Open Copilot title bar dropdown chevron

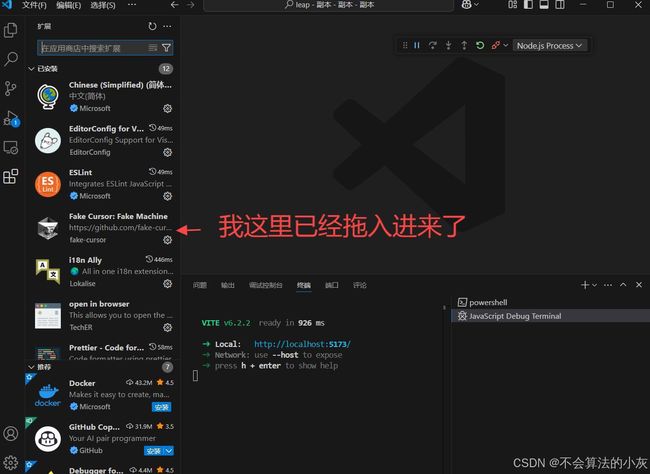(x=476, y=5)
